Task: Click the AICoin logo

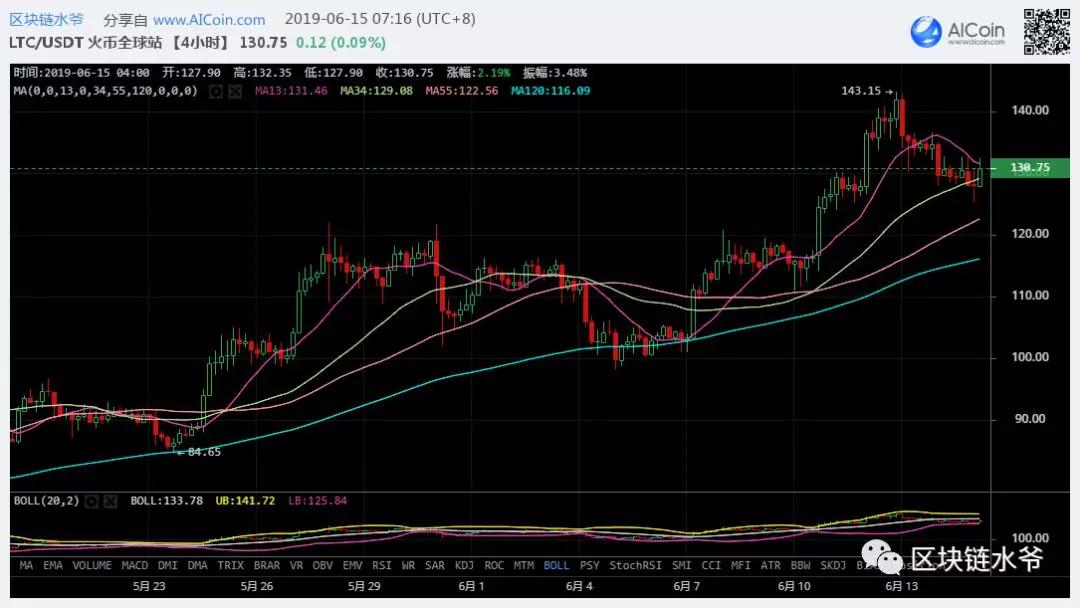Action: pos(957,32)
